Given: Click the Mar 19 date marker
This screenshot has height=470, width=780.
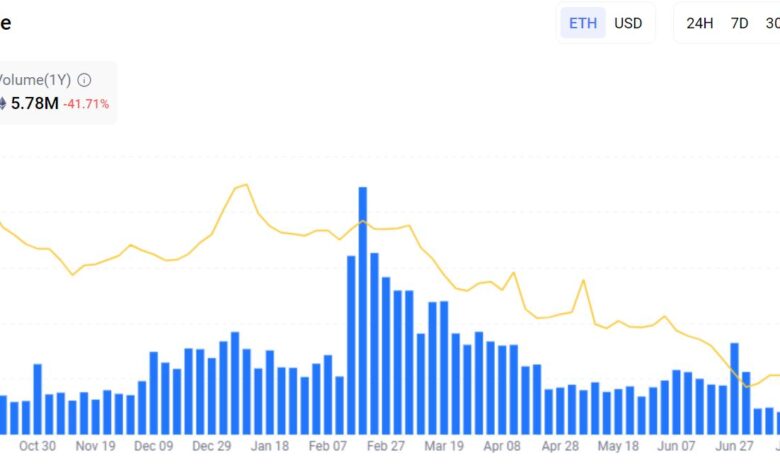Looking at the screenshot, I should (444, 447).
